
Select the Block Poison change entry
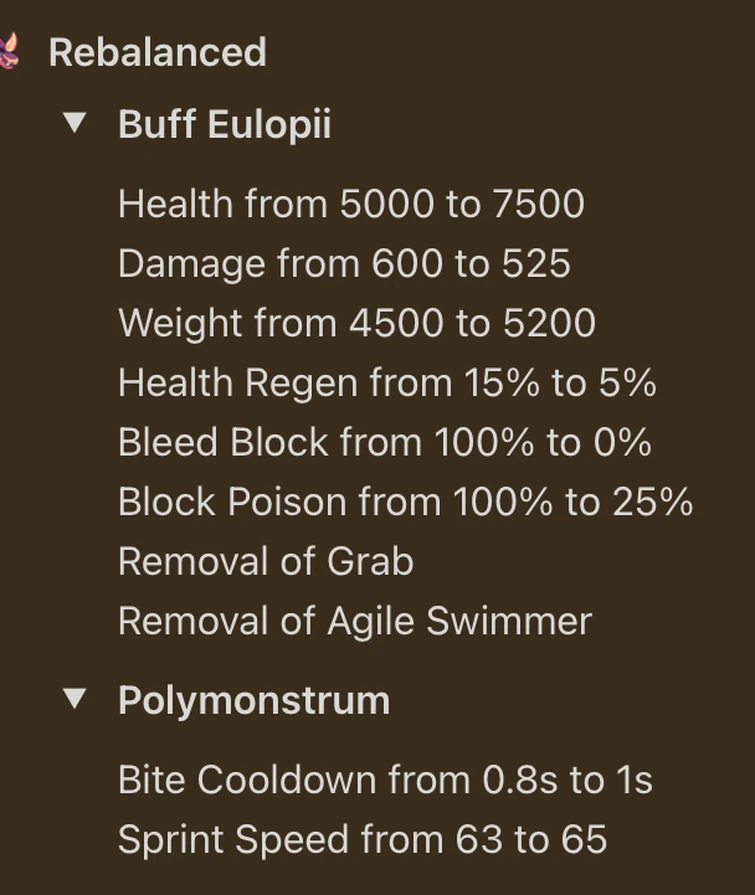[405, 501]
